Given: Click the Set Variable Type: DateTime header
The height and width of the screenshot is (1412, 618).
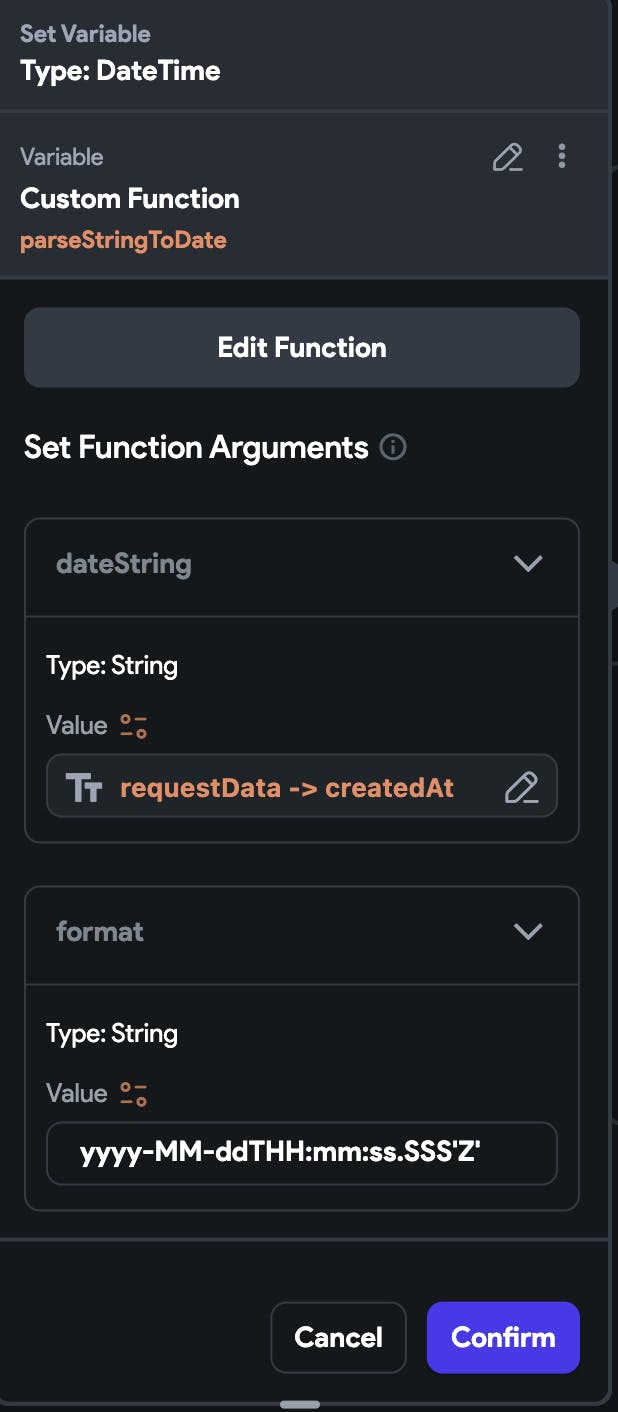Looking at the screenshot, I should tap(120, 53).
